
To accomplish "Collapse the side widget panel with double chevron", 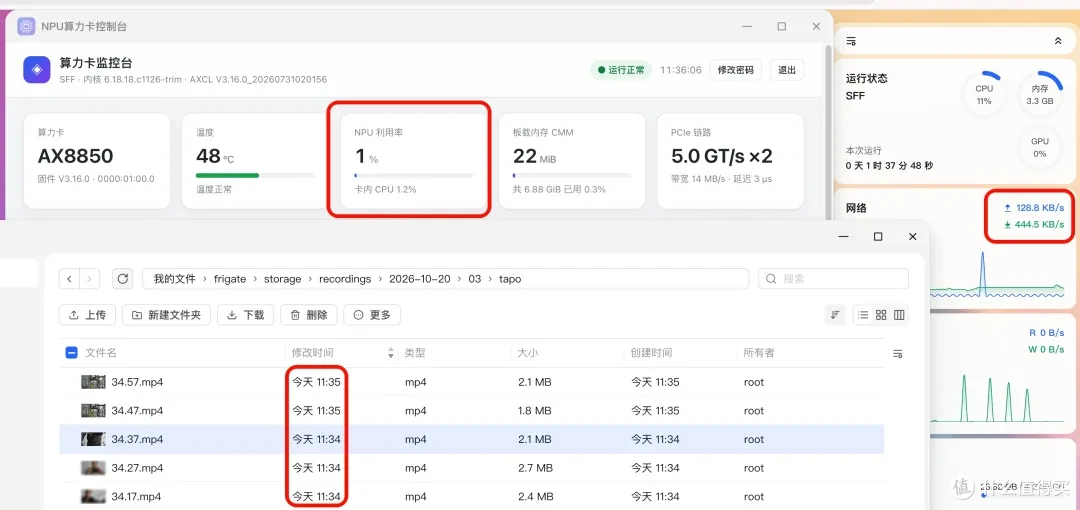I will click(x=1058, y=41).
